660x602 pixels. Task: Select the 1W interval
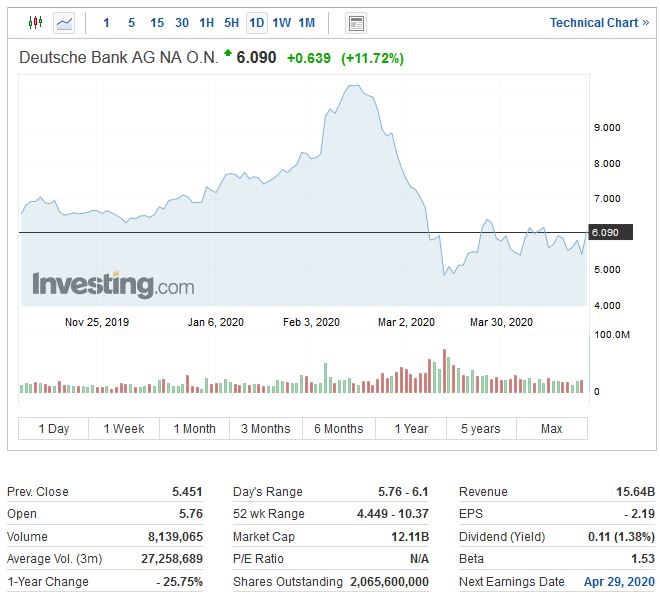click(x=282, y=23)
